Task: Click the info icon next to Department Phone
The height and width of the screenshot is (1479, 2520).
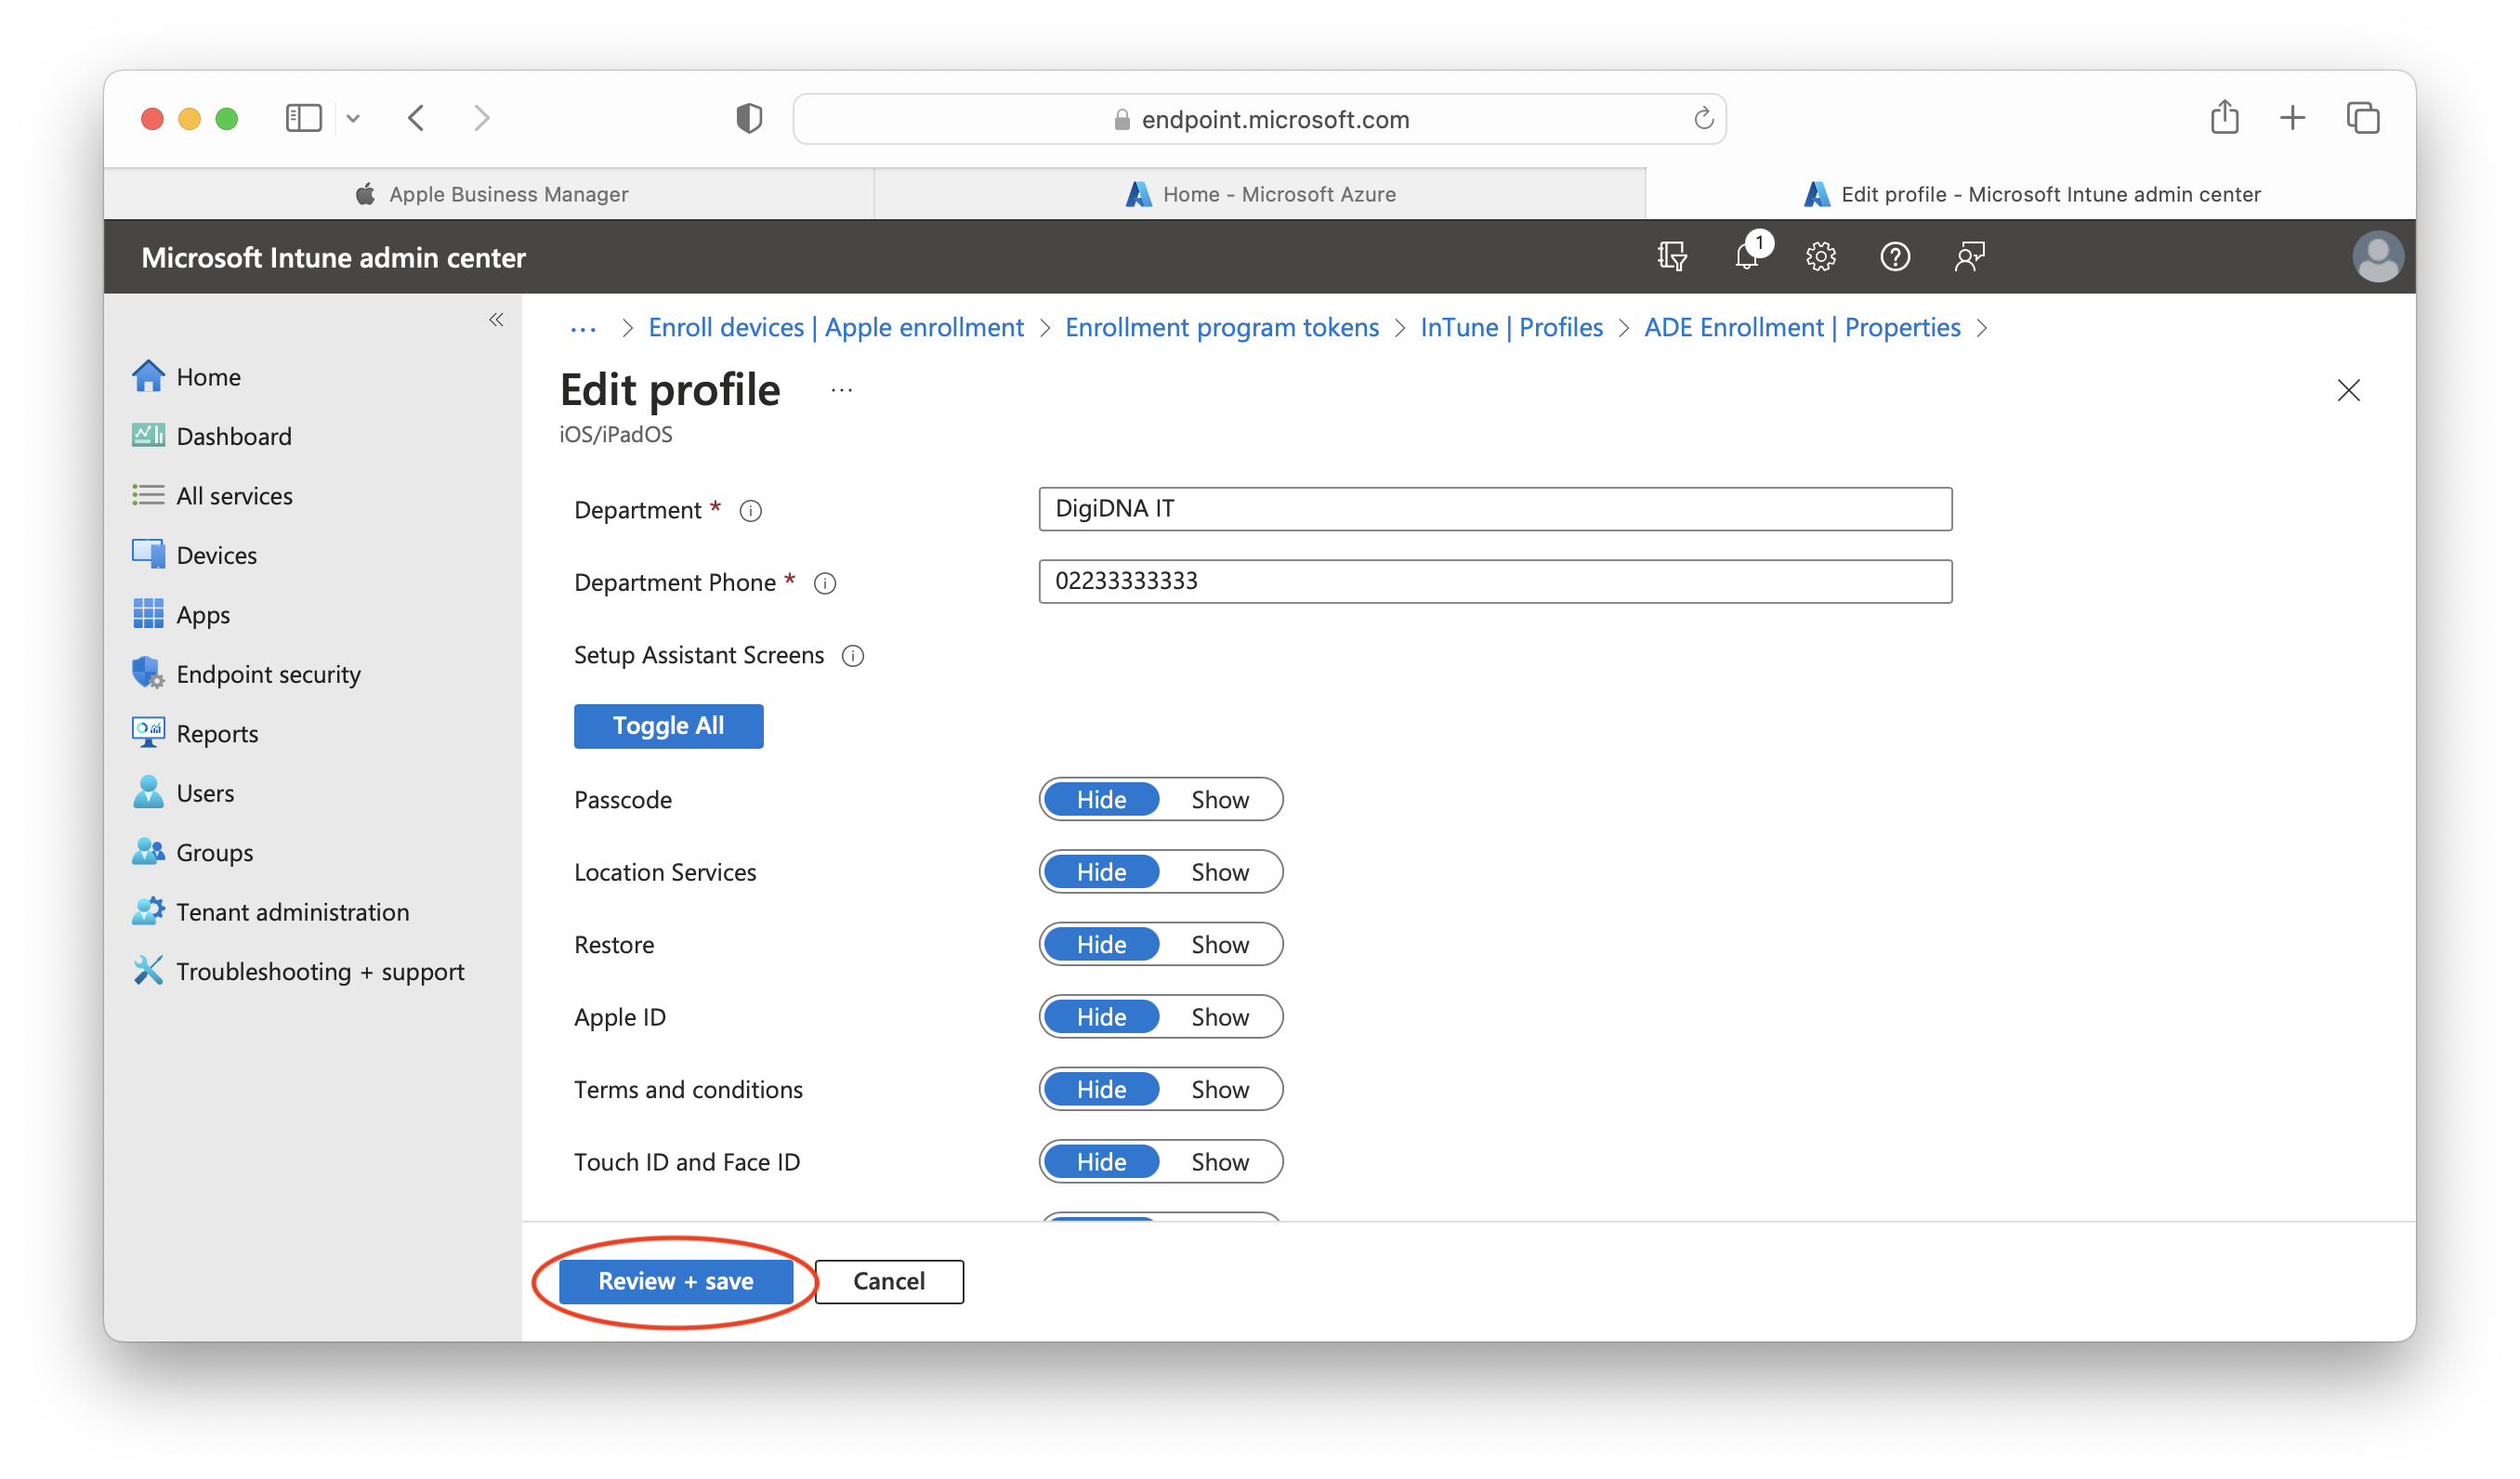Action: point(824,583)
